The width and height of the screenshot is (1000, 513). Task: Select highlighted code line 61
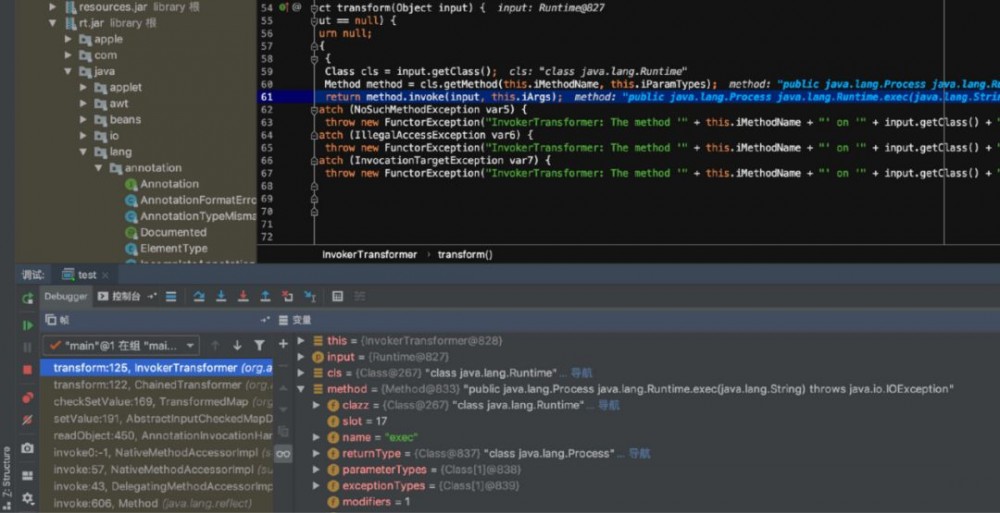pyautogui.click(x=629, y=97)
